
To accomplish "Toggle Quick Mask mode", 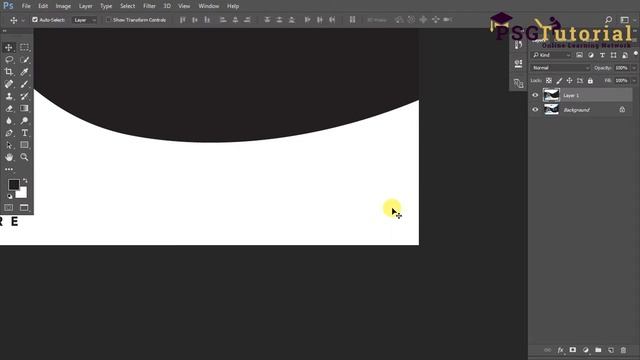I will point(9,208).
